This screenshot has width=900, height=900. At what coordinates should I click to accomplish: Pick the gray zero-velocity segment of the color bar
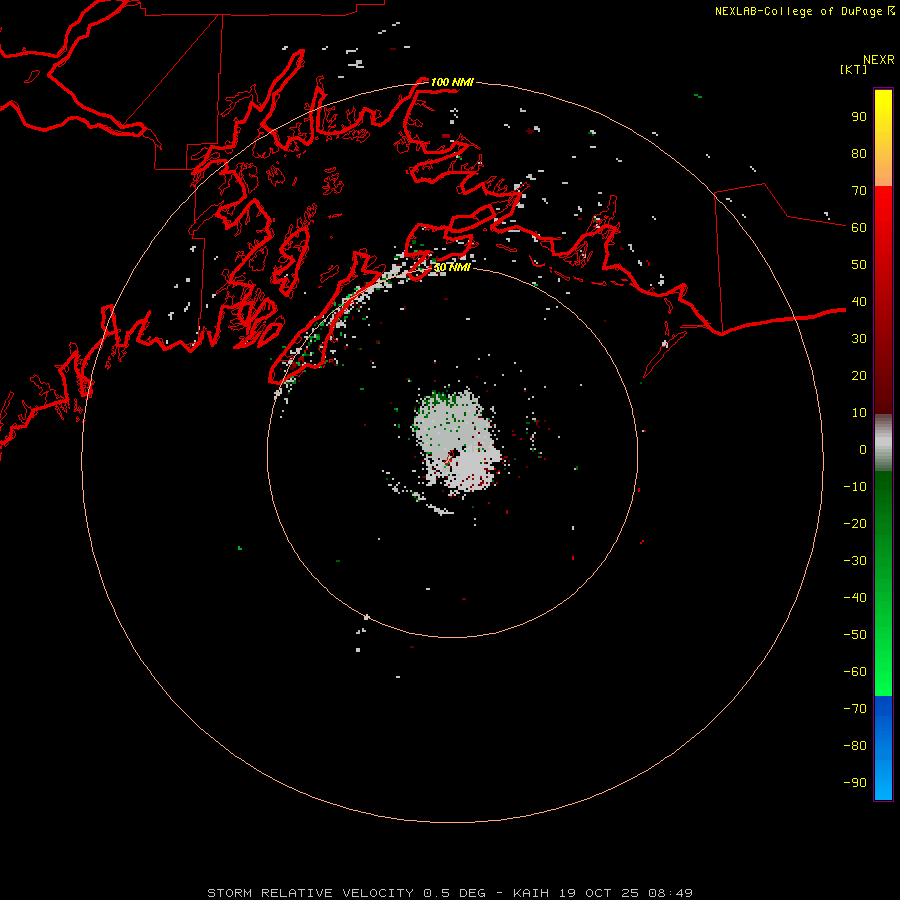(x=883, y=443)
